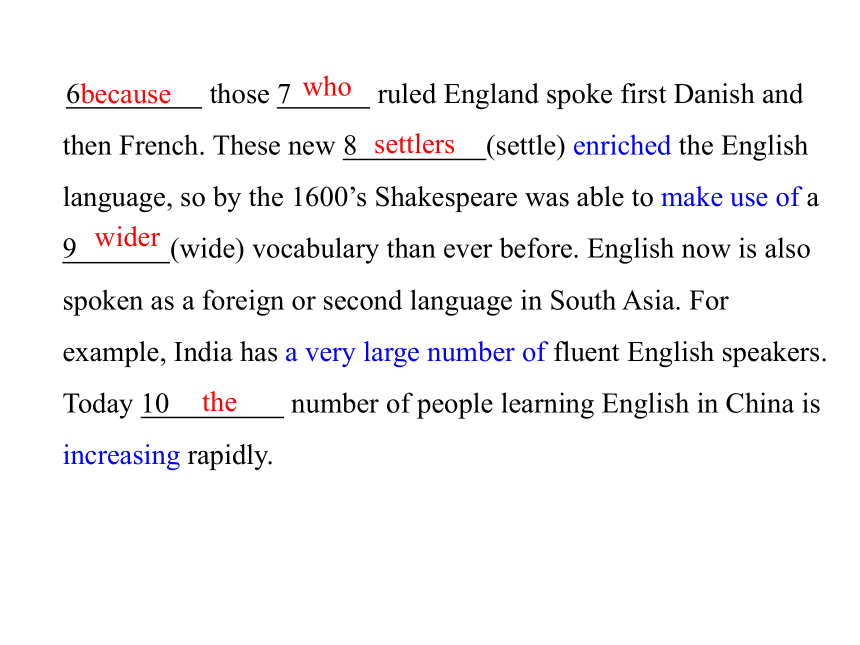Click the word 'Shakespeare'

[446, 198]
